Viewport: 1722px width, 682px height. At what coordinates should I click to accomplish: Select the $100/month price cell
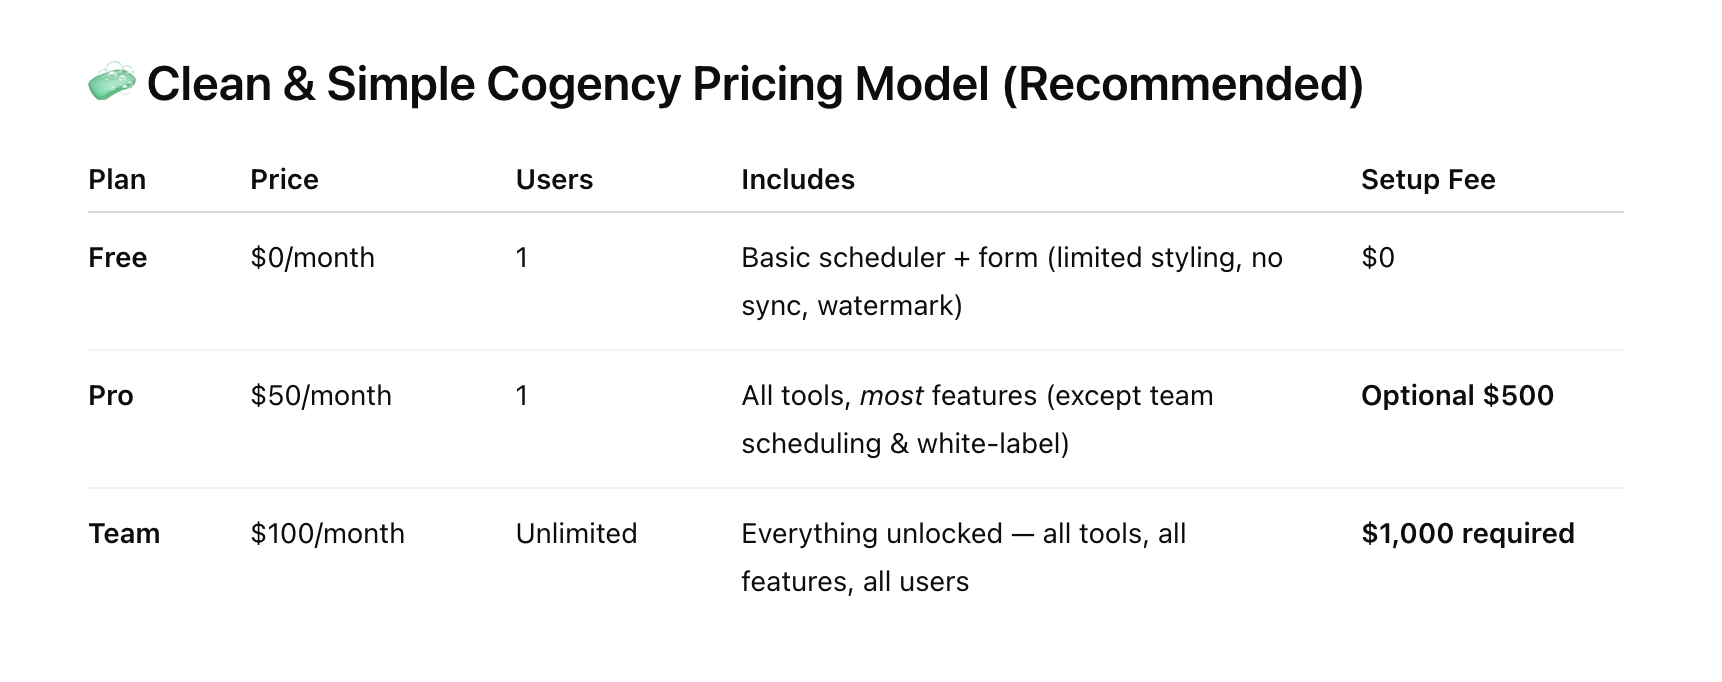pyautogui.click(x=327, y=534)
